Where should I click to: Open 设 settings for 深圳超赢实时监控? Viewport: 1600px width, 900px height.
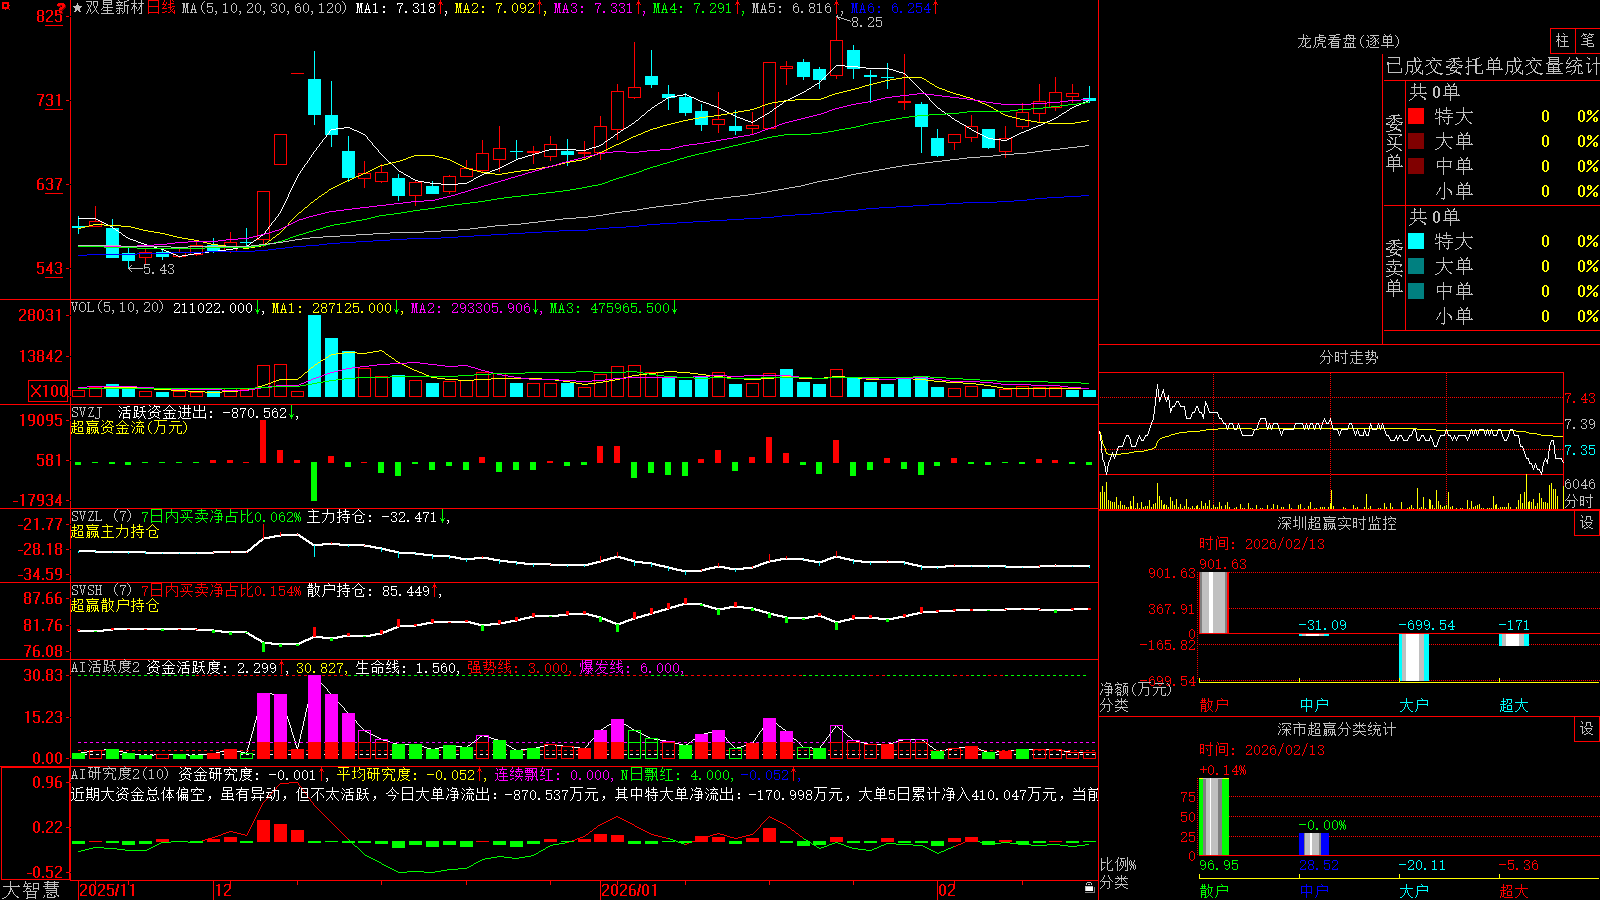tap(1587, 523)
